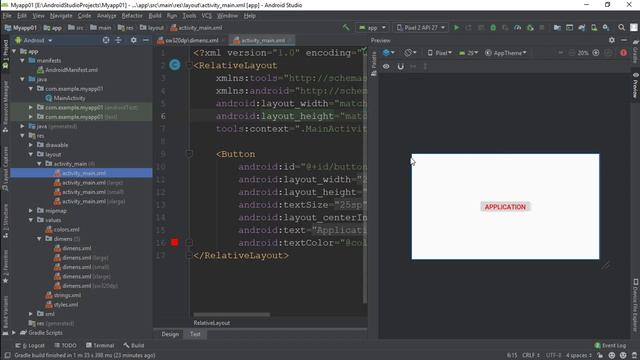Hide the Preview panel with minus icon

[624, 40]
